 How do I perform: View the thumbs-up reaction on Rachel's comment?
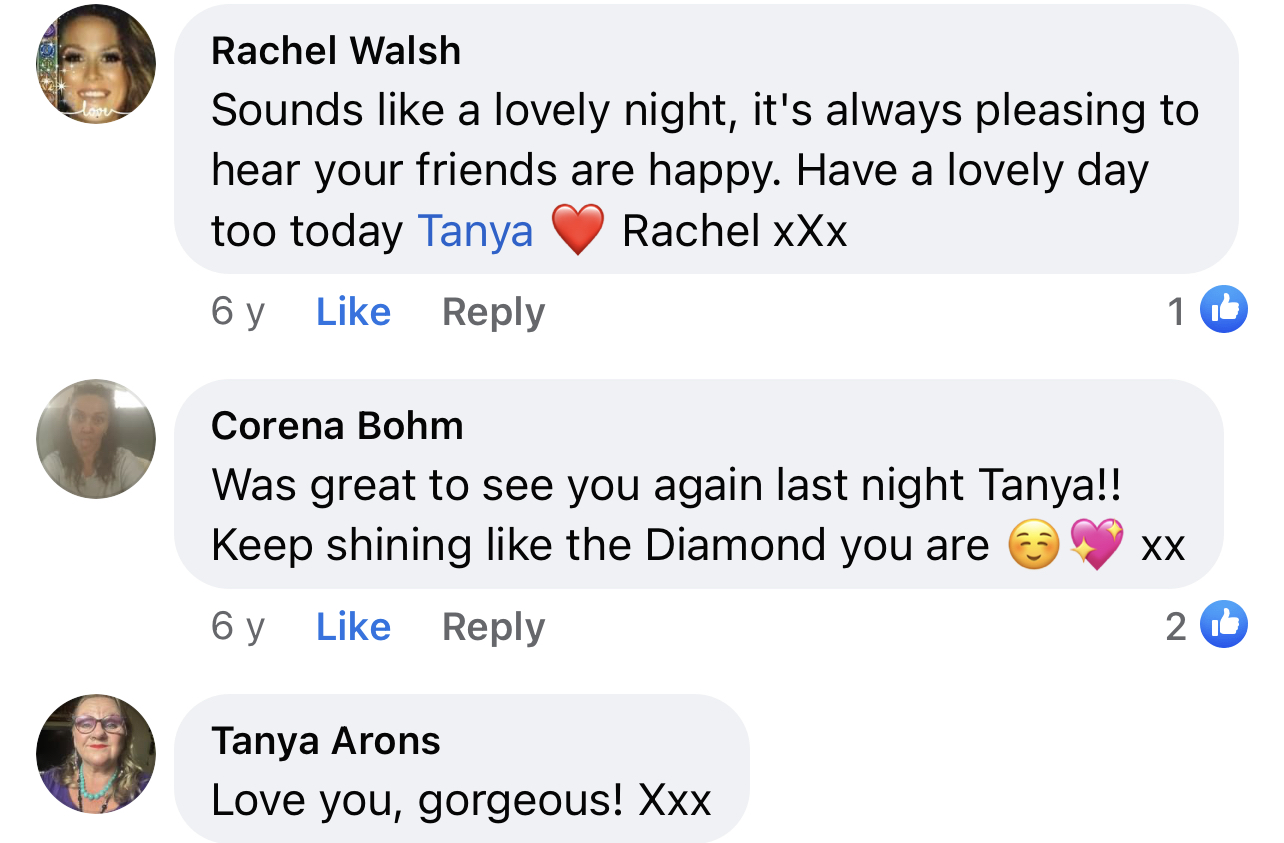point(1224,310)
